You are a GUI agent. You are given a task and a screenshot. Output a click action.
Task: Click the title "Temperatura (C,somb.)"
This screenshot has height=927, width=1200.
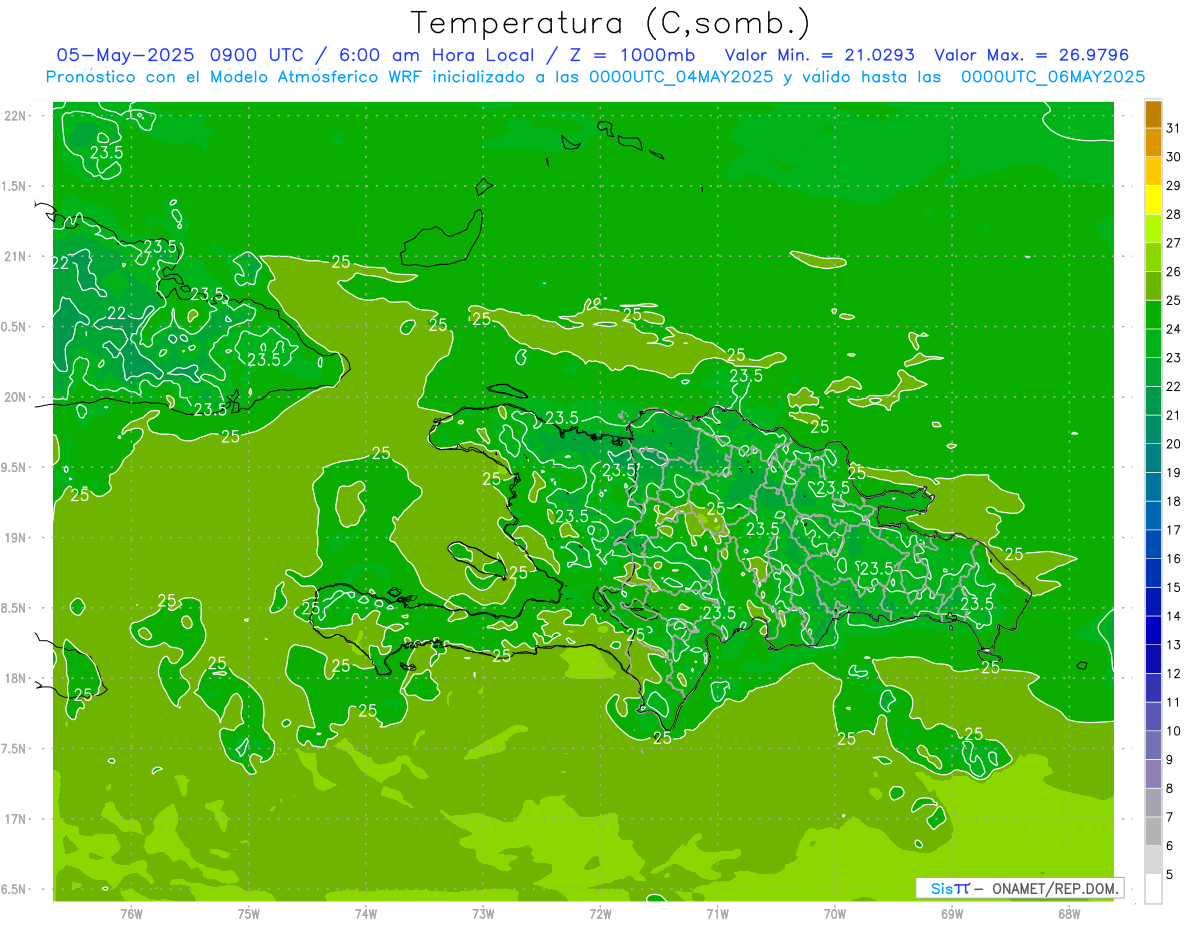pyautogui.click(x=611, y=24)
